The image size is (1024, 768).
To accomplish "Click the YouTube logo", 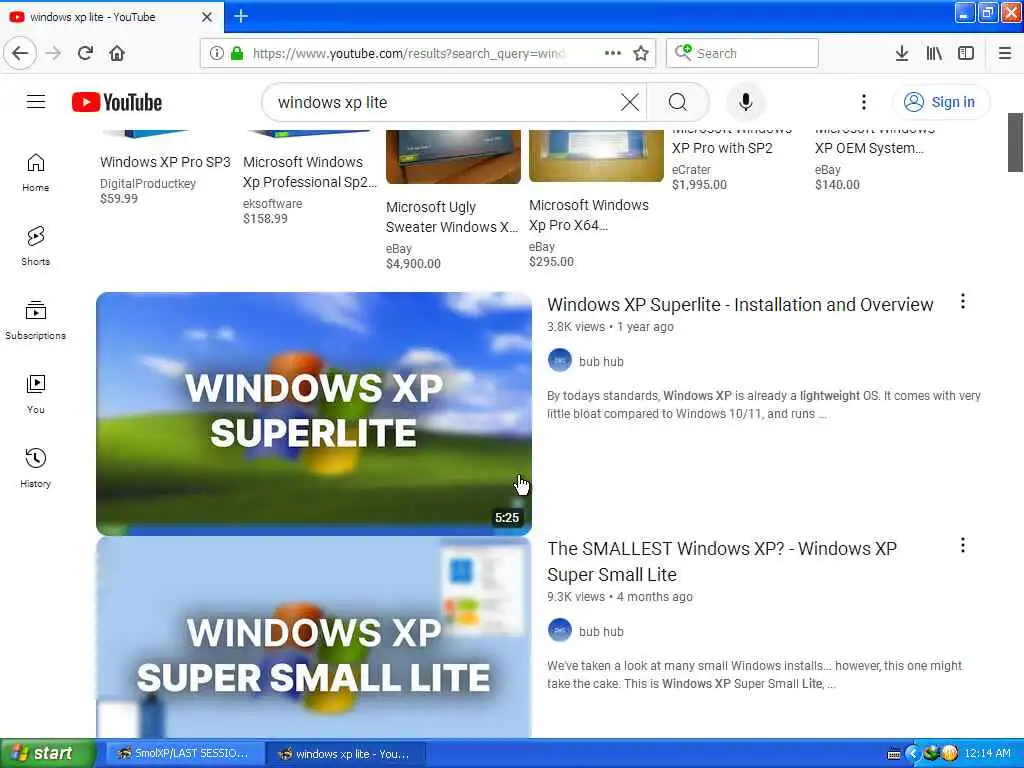I will (117, 102).
